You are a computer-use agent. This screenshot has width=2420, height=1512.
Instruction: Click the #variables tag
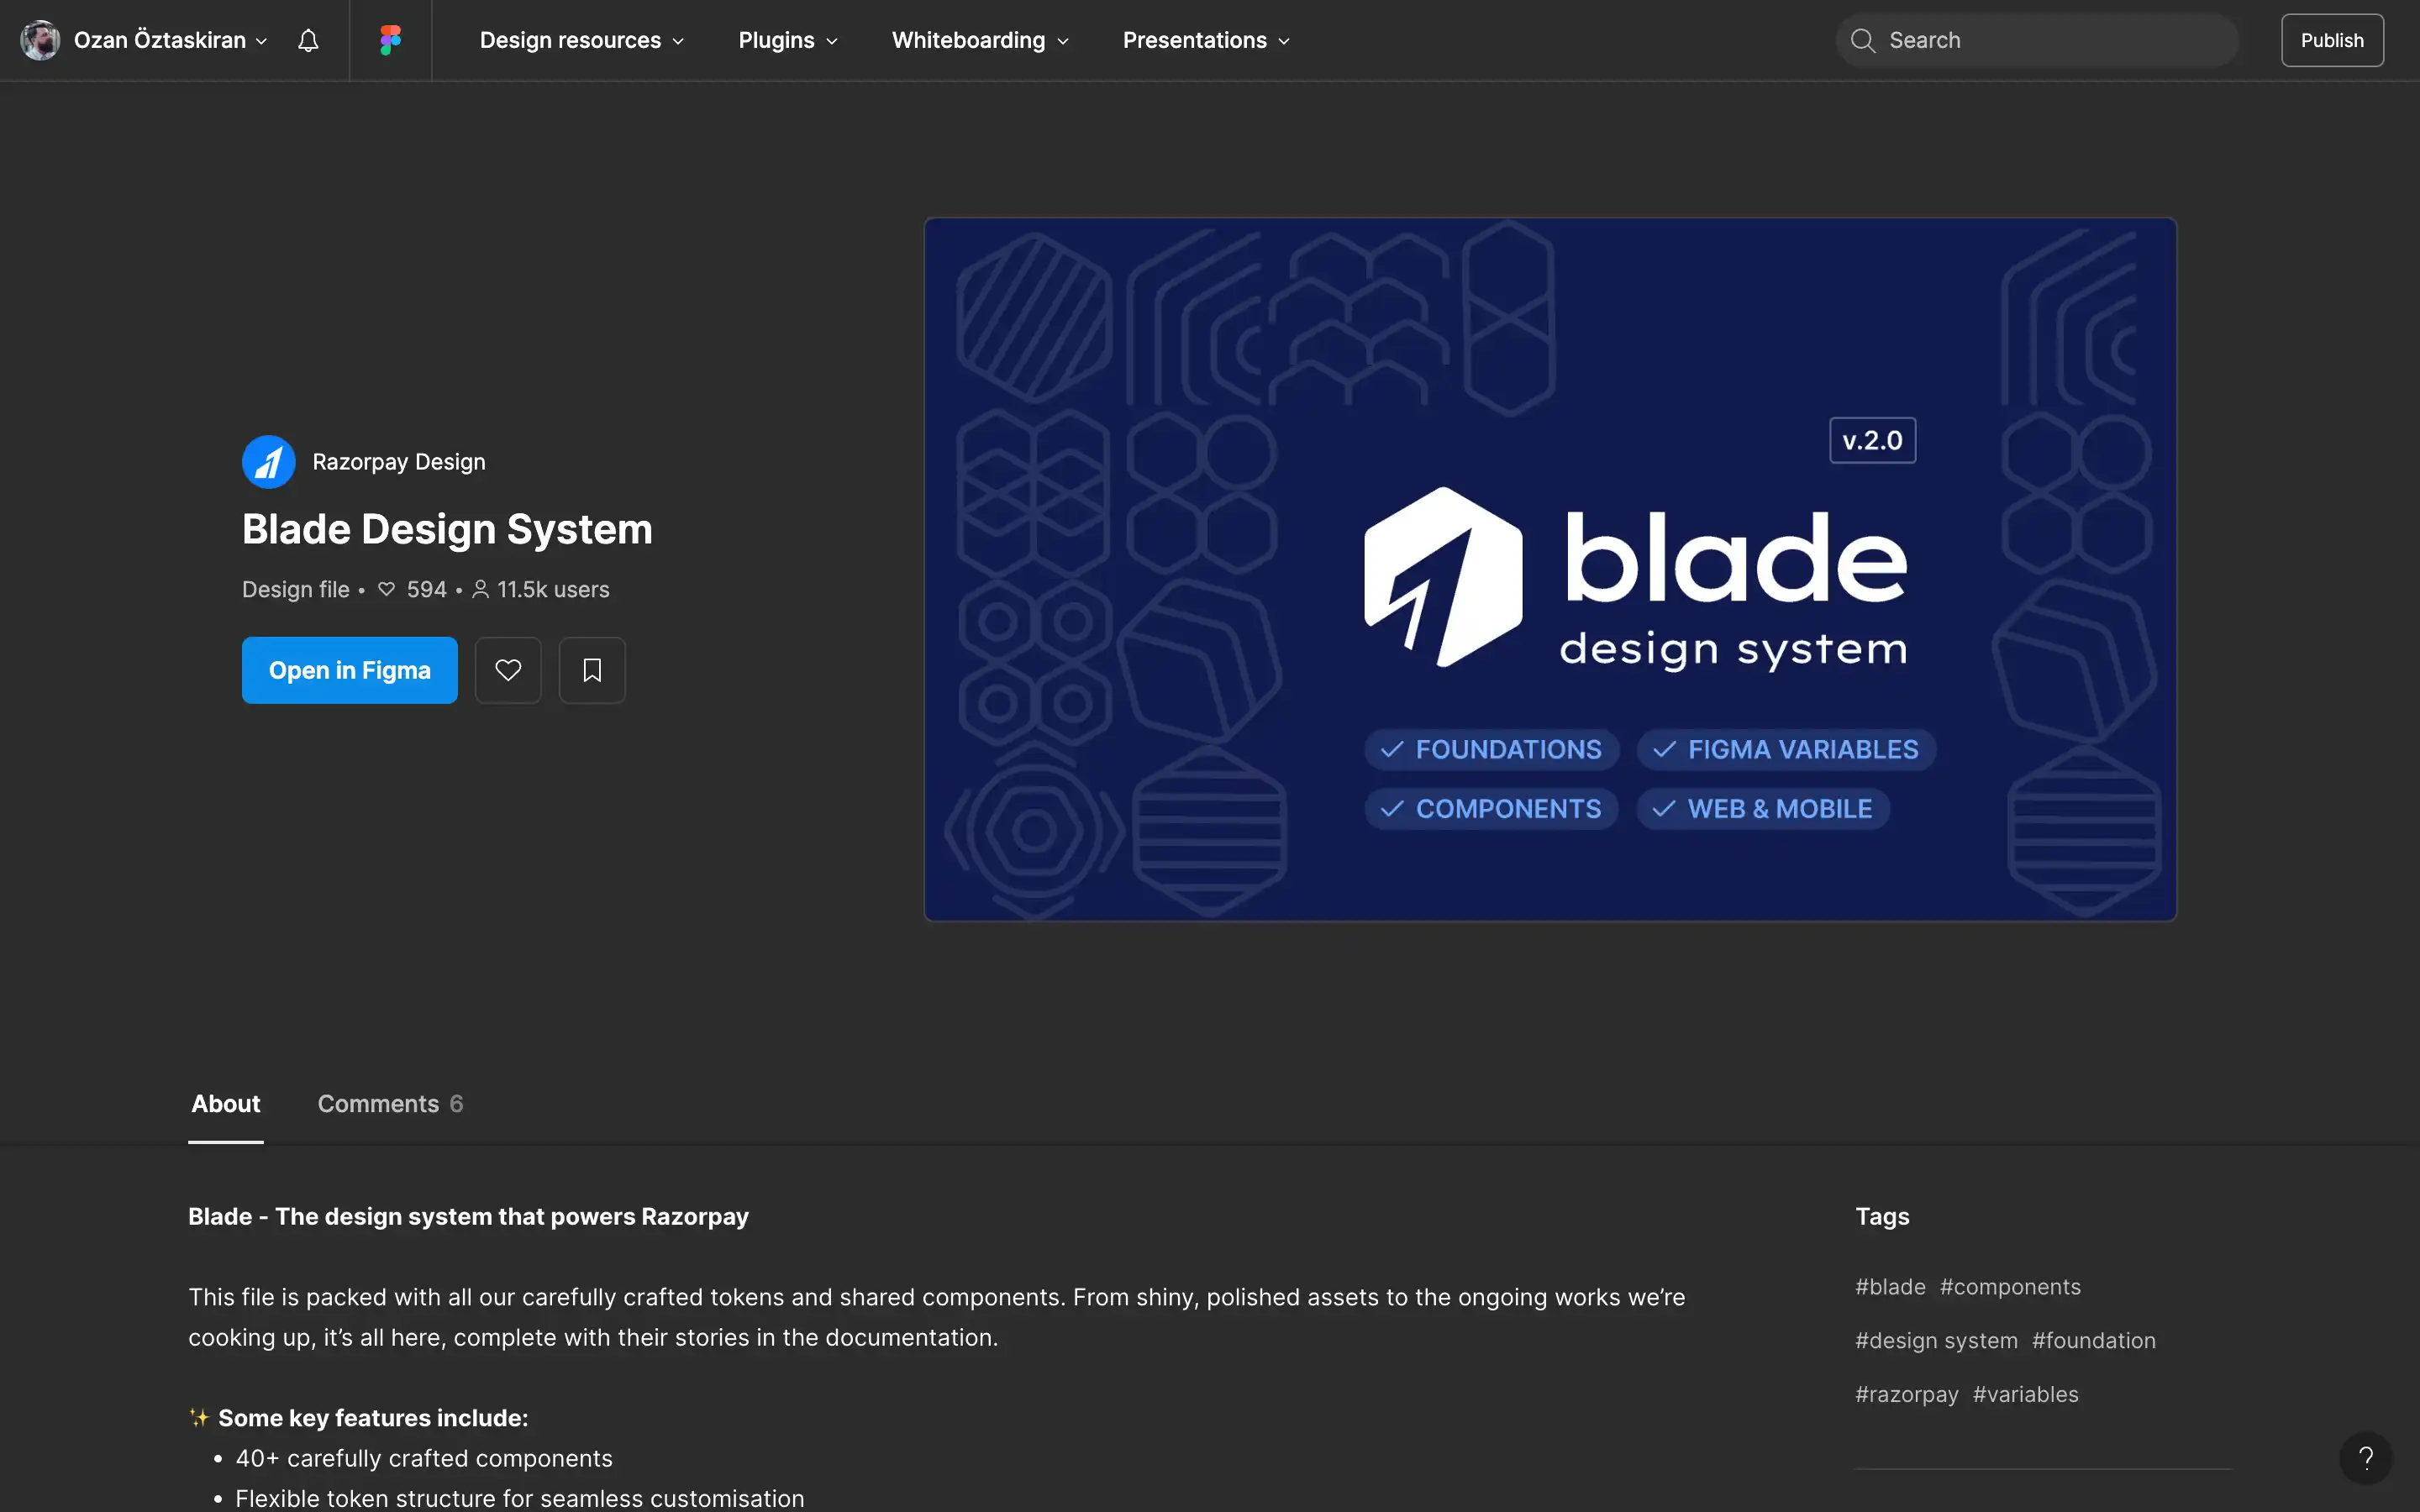(x=2025, y=1394)
